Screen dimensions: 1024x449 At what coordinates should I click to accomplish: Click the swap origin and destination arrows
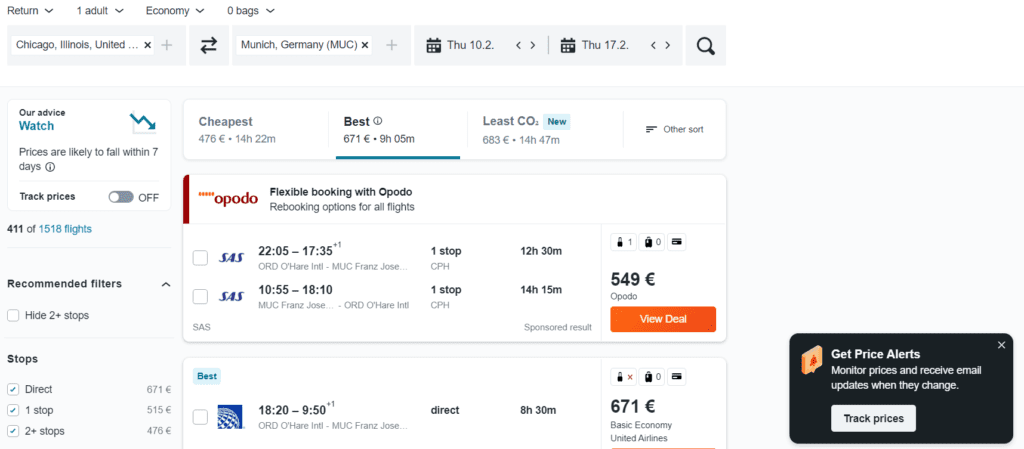point(209,45)
